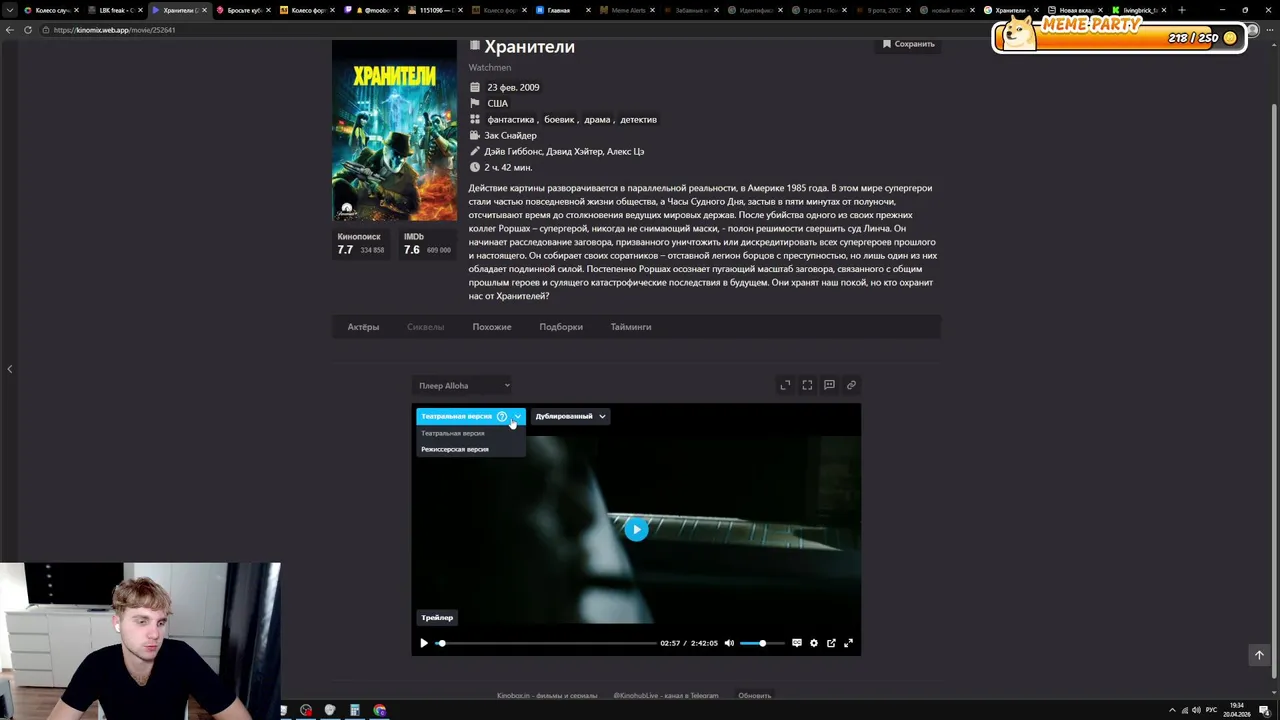The width and height of the screenshot is (1280, 720).
Task: Click the release date 23 фев. 2009
Action: coord(513,87)
